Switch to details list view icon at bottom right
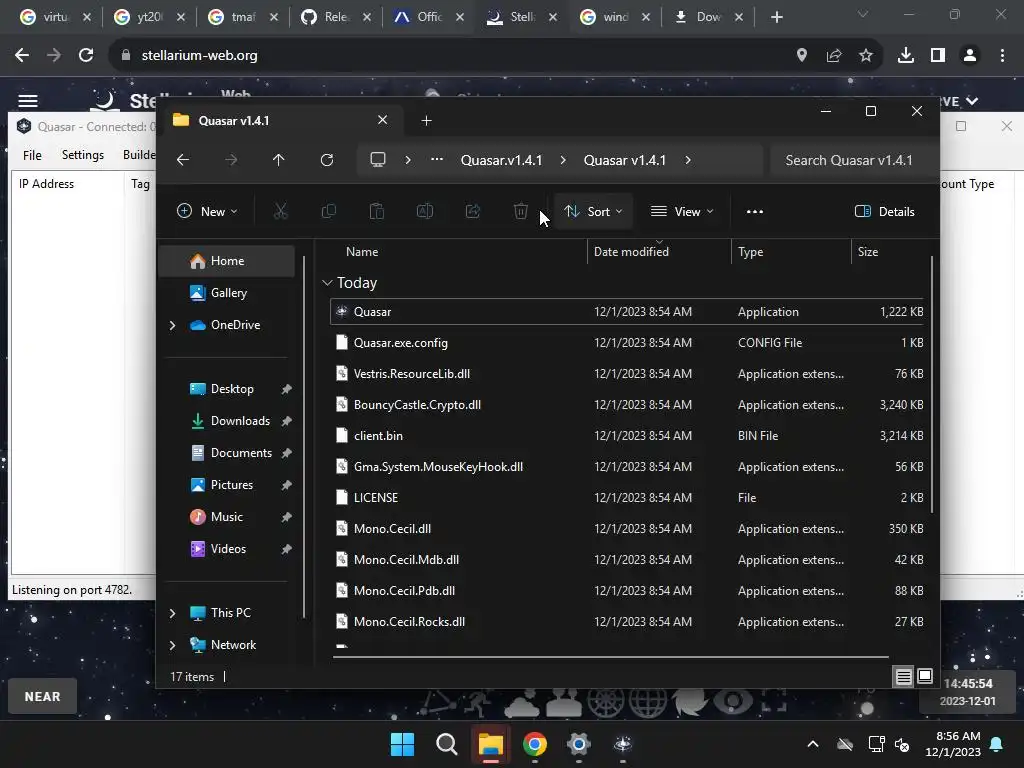Image resolution: width=1024 pixels, height=768 pixels. pos(903,677)
